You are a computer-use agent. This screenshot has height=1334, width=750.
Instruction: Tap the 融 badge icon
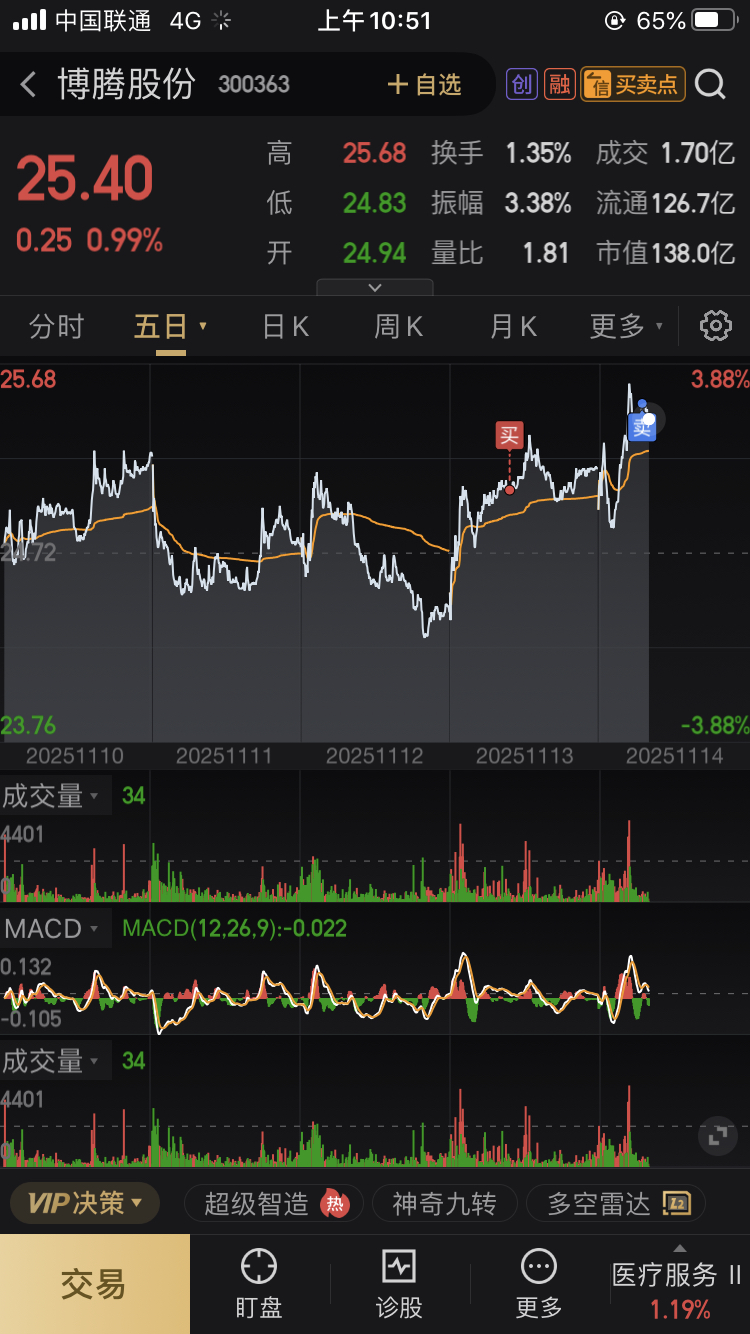559,85
